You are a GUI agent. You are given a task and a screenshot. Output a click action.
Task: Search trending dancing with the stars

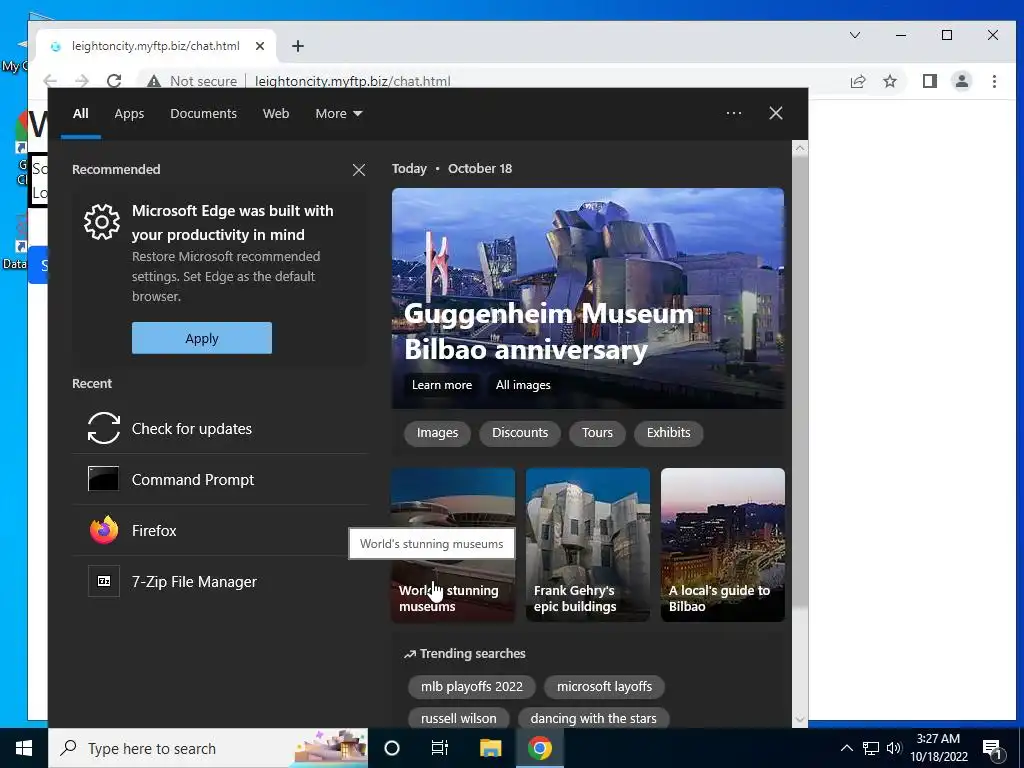(x=593, y=718)
